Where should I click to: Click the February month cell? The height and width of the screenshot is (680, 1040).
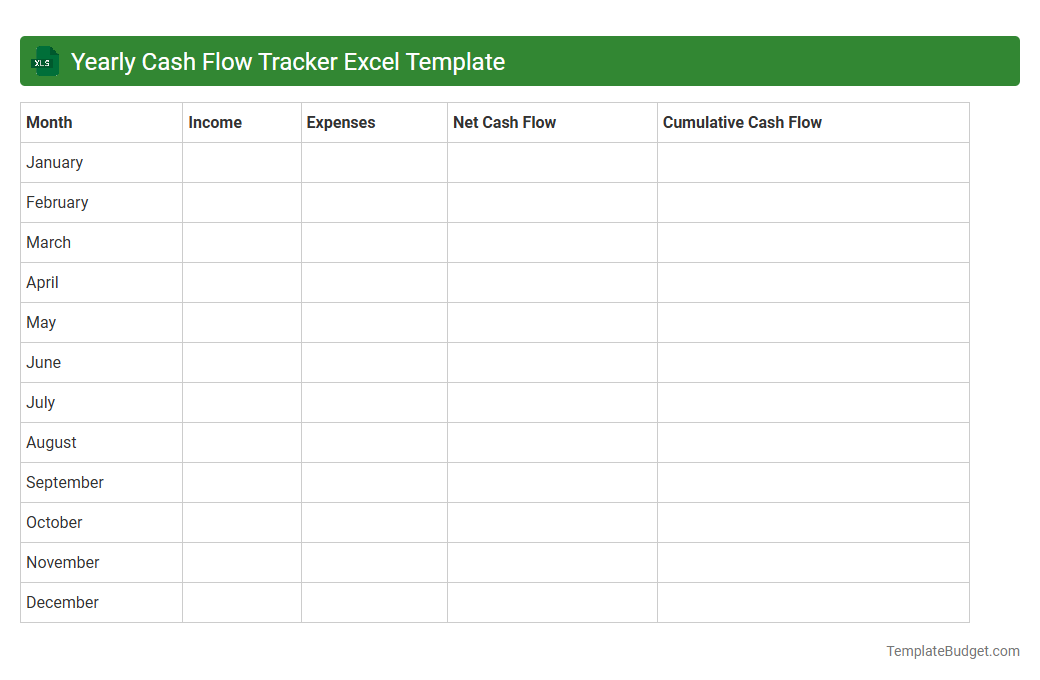click(x=58, y=202)
